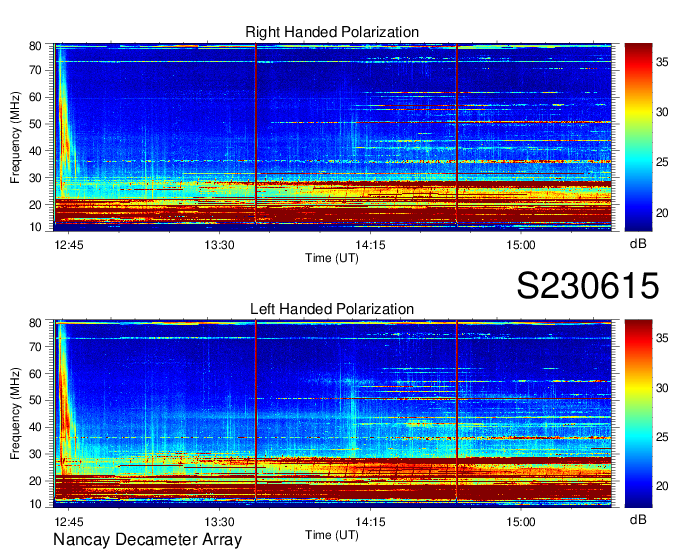This screenshot has width=680, height=552.
Task: Click the bottom plot's Frequency (MHz) axis label
Action: coord(15,414)
